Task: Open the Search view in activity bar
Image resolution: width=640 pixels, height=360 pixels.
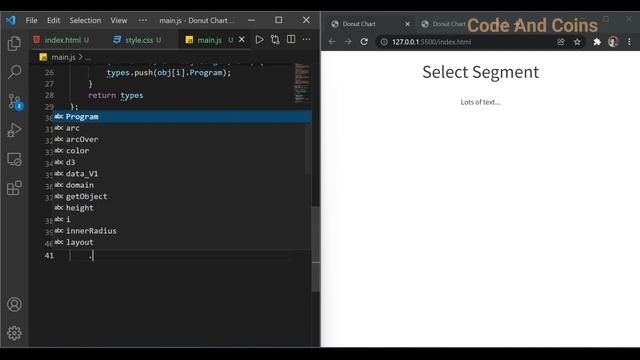Action: tap(14, 72)
